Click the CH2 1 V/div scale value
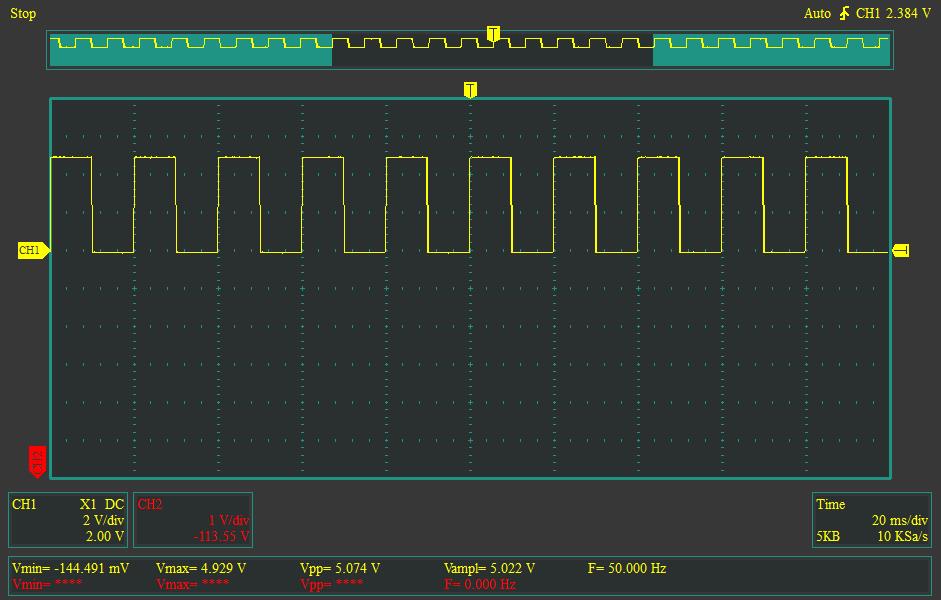Viewport: 941px width, 600px height. pos(228,521)
